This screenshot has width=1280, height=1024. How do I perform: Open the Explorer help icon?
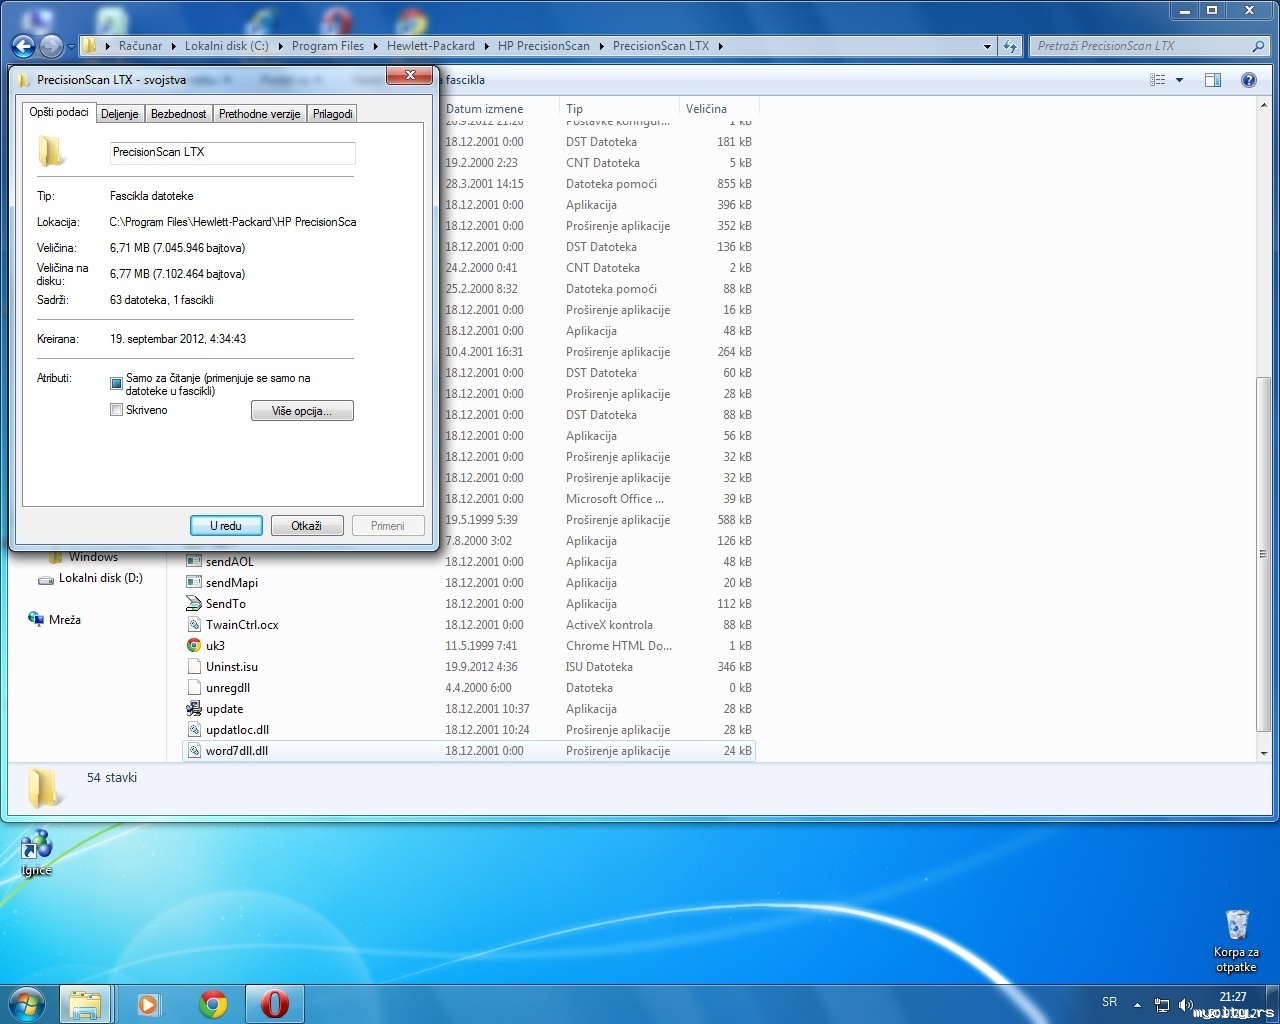click(x=1248, y=80)
